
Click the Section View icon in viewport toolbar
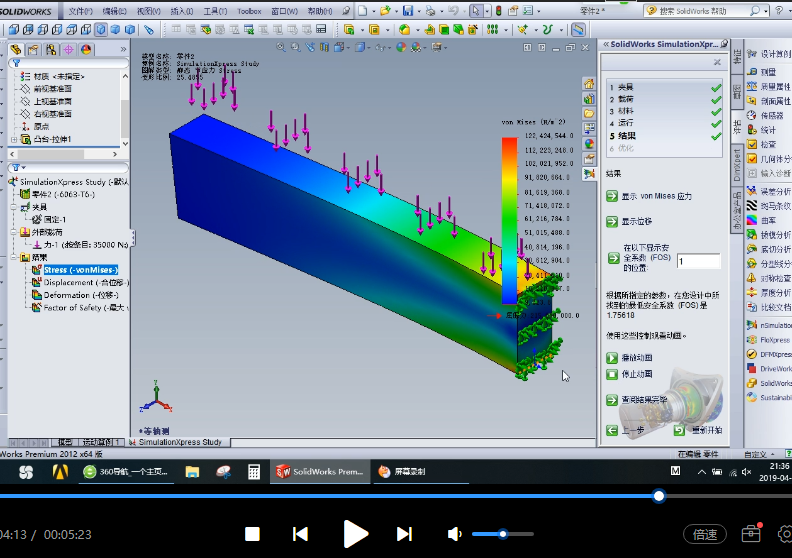pyautogui.click(x=324, y=47)
